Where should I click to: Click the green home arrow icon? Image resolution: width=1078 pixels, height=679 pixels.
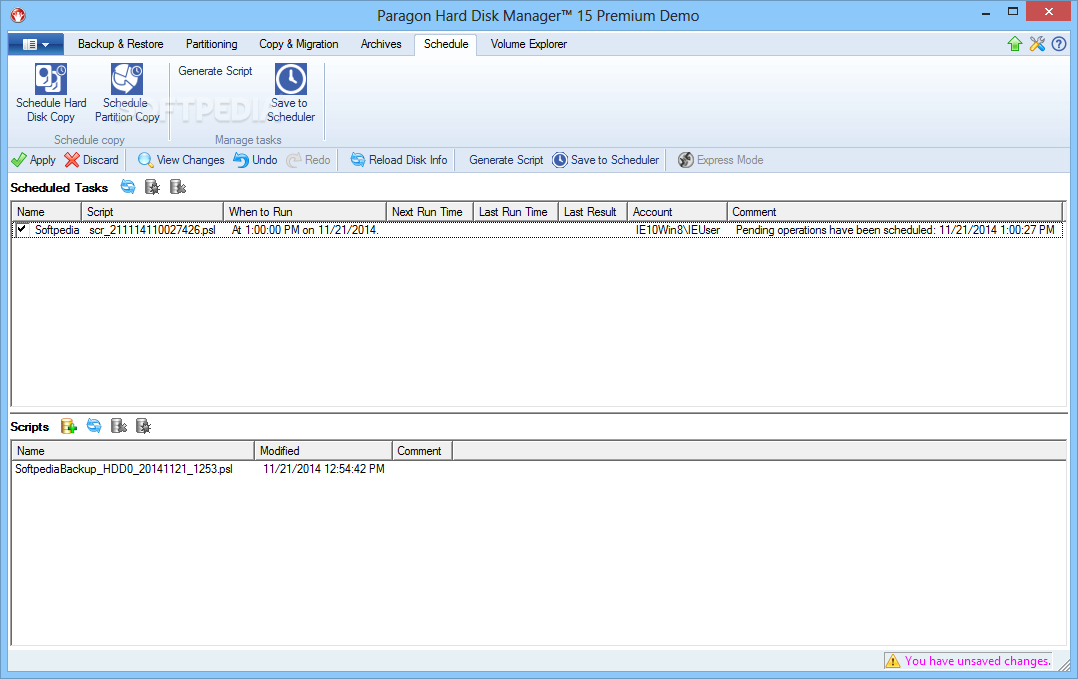pyautogui.click(x=1015, y=44)
